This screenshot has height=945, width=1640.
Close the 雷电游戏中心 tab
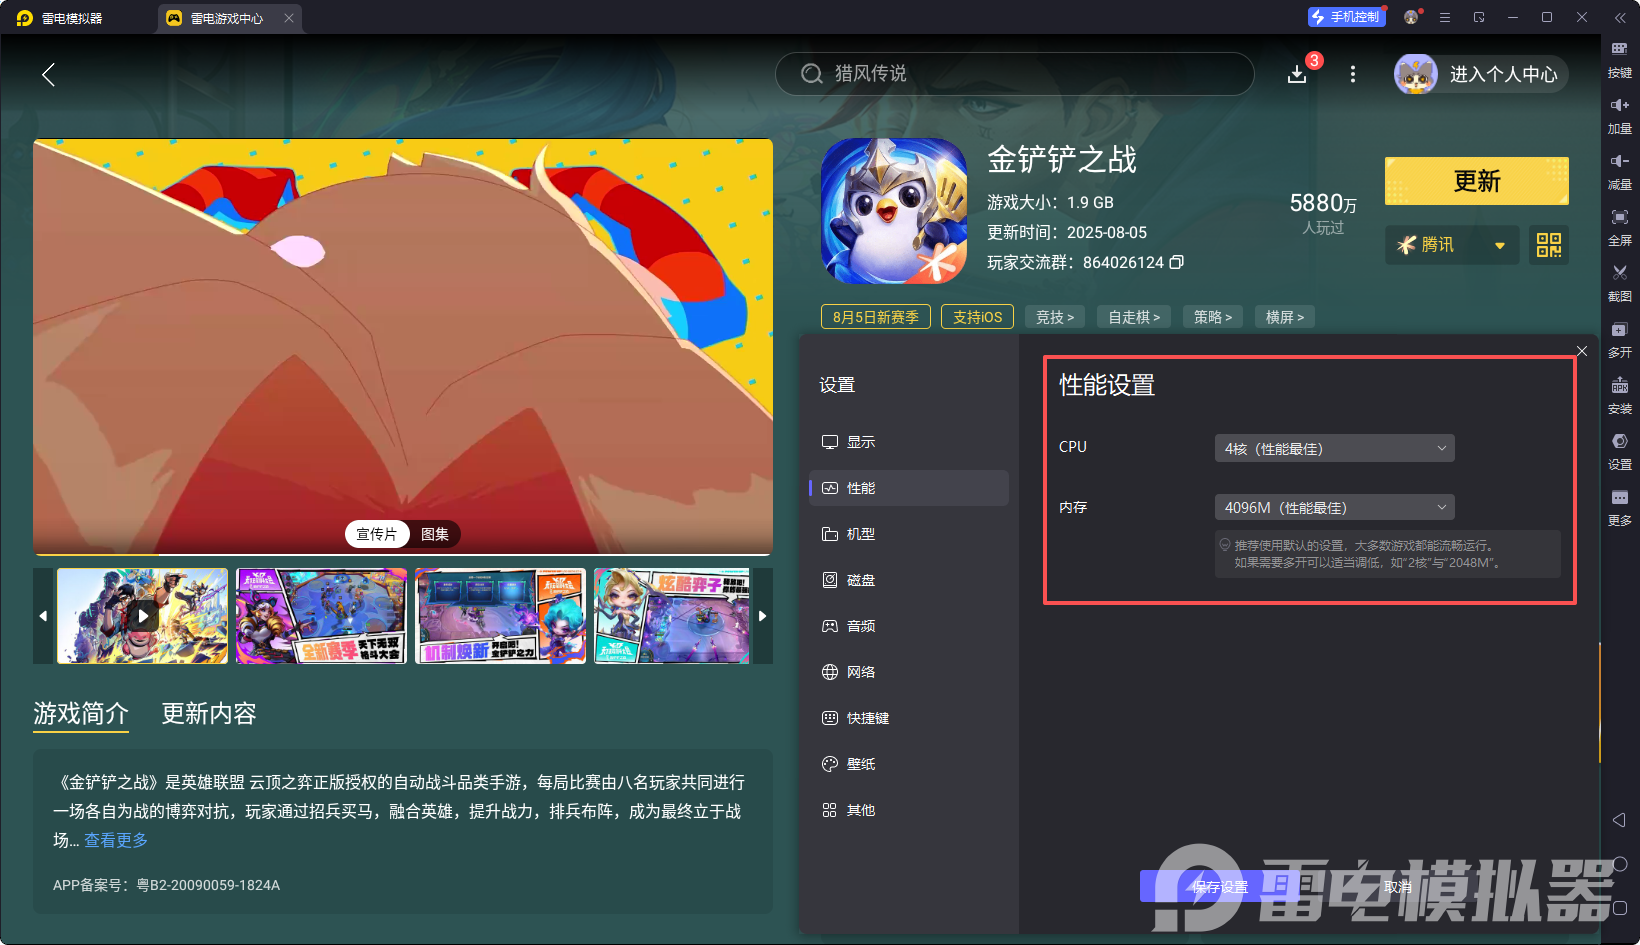(x=289, y=18)
